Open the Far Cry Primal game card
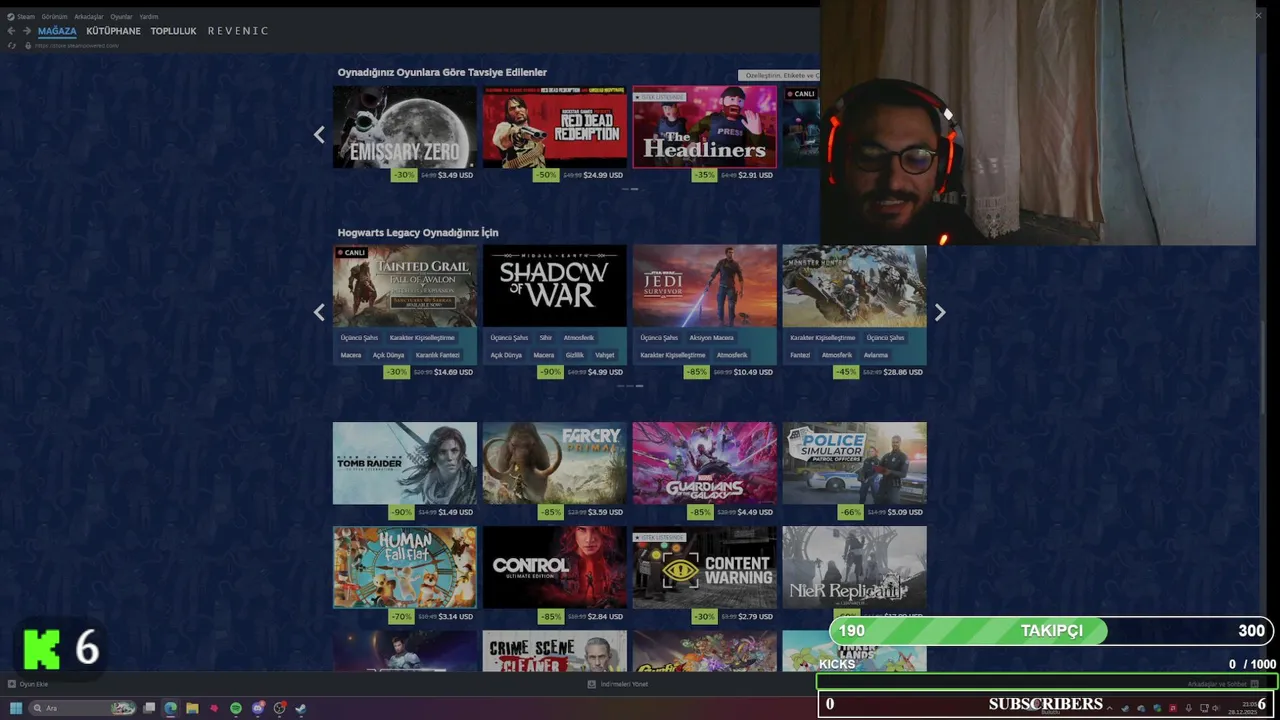Image resolution: width=1280 pixels, height=720 pixels. 554,463
